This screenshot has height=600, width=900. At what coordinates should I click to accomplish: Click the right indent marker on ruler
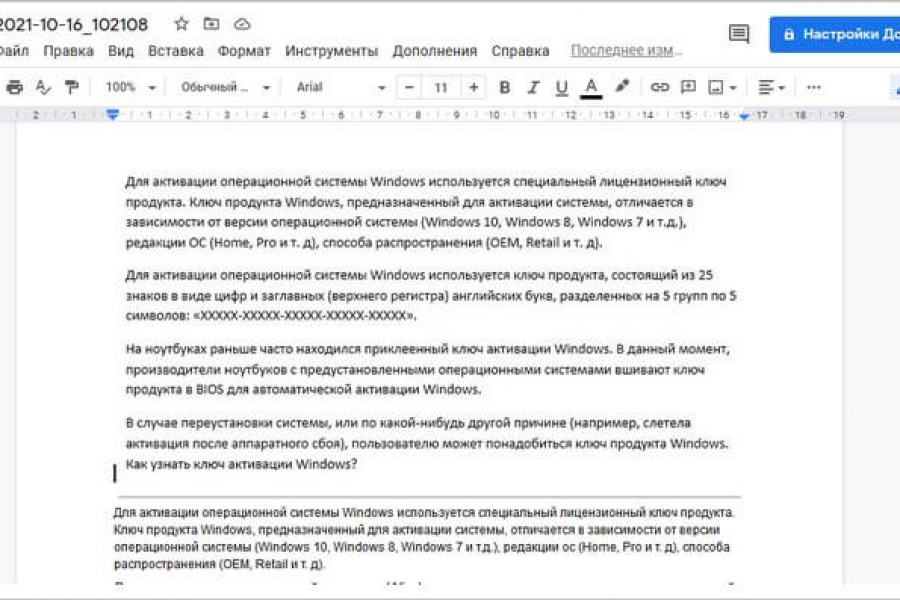pos(744,115)
